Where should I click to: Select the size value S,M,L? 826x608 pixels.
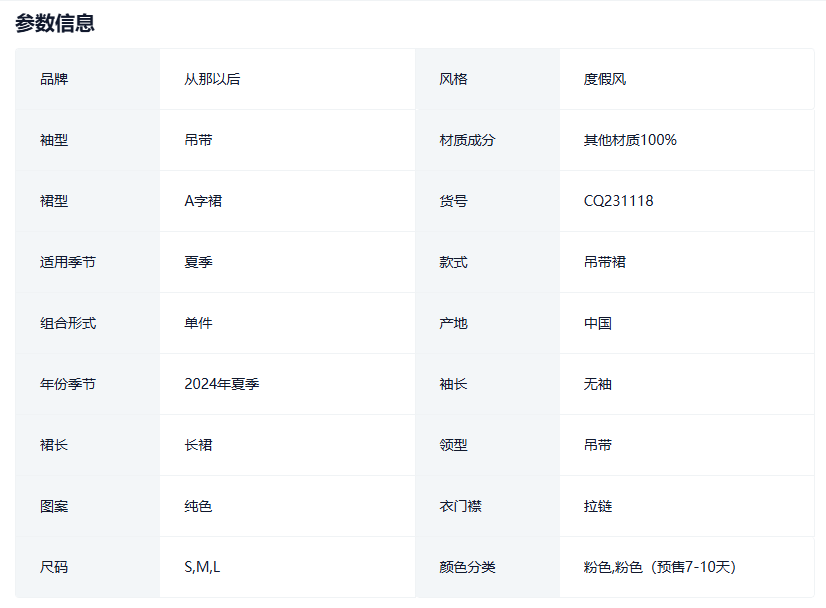[x=202, y=567]
